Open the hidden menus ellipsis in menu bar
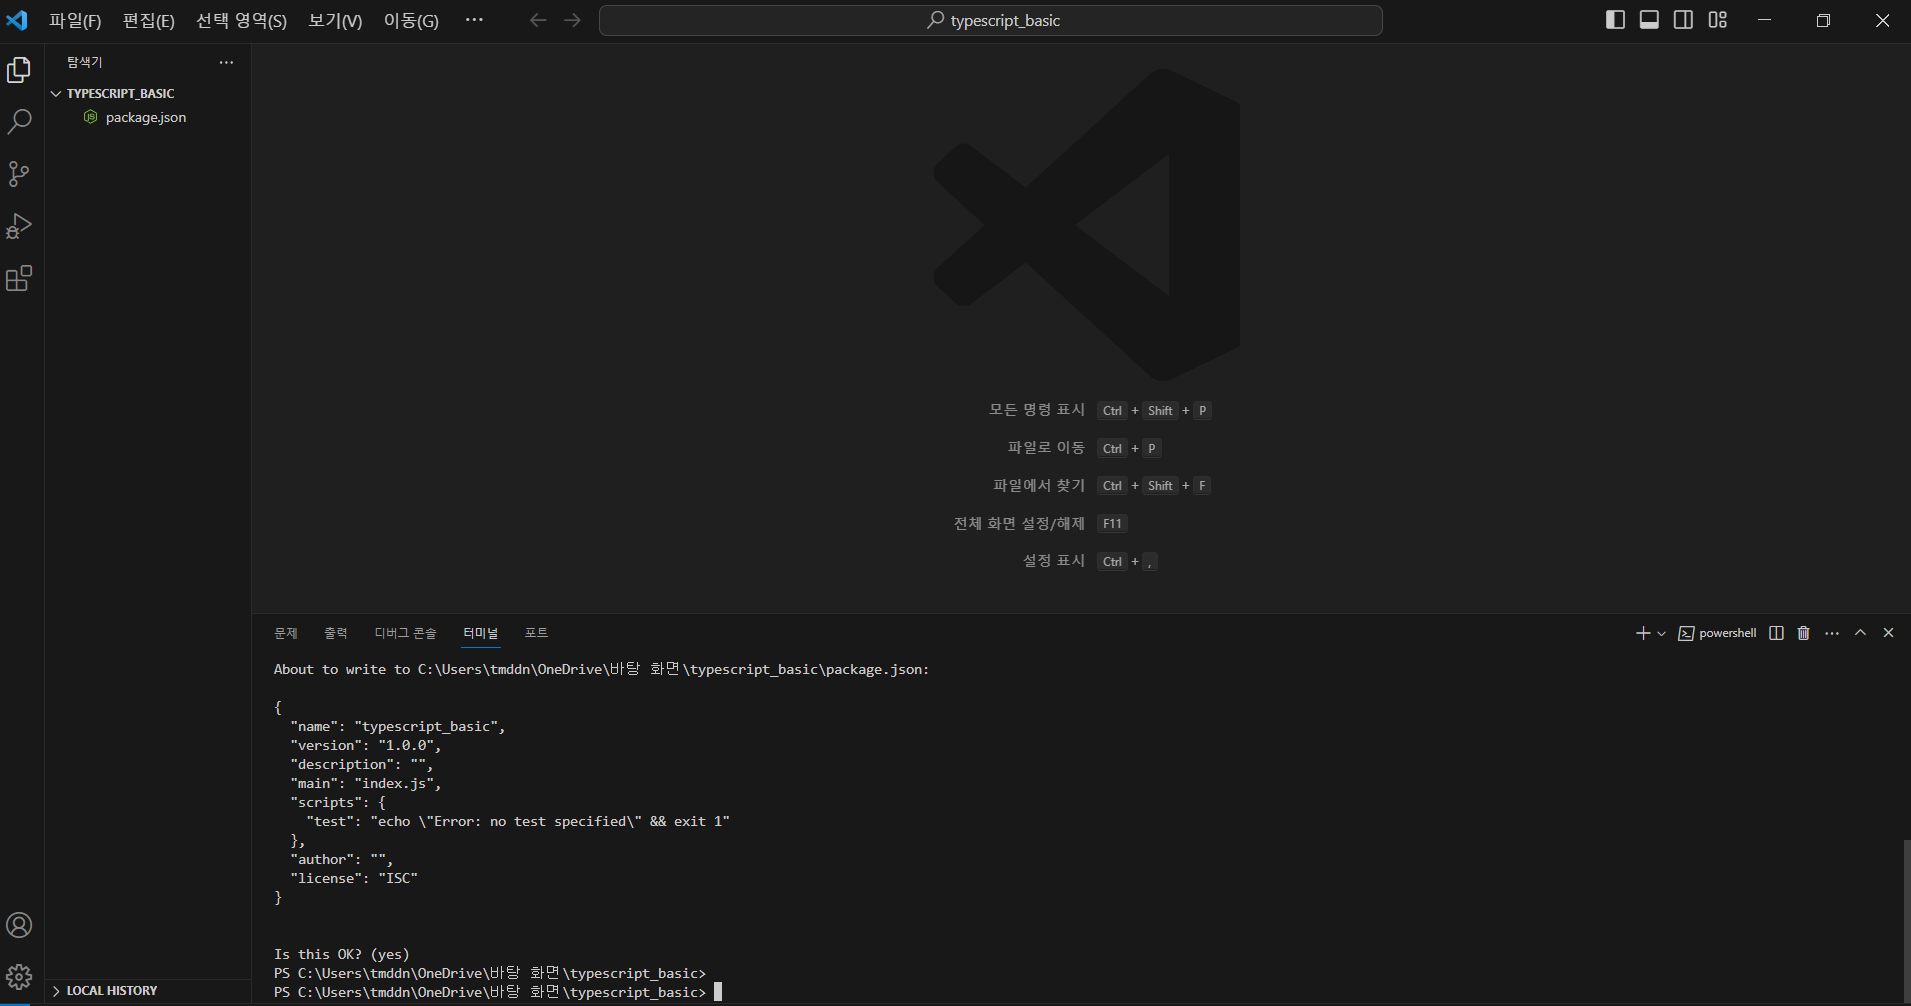The width and height of the screenshot is (1911, 1006). click(x=474, y=20)
